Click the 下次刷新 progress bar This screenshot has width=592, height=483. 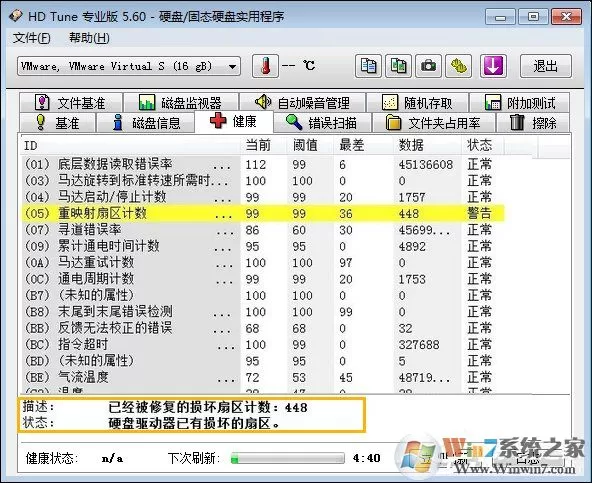point(288,458)
